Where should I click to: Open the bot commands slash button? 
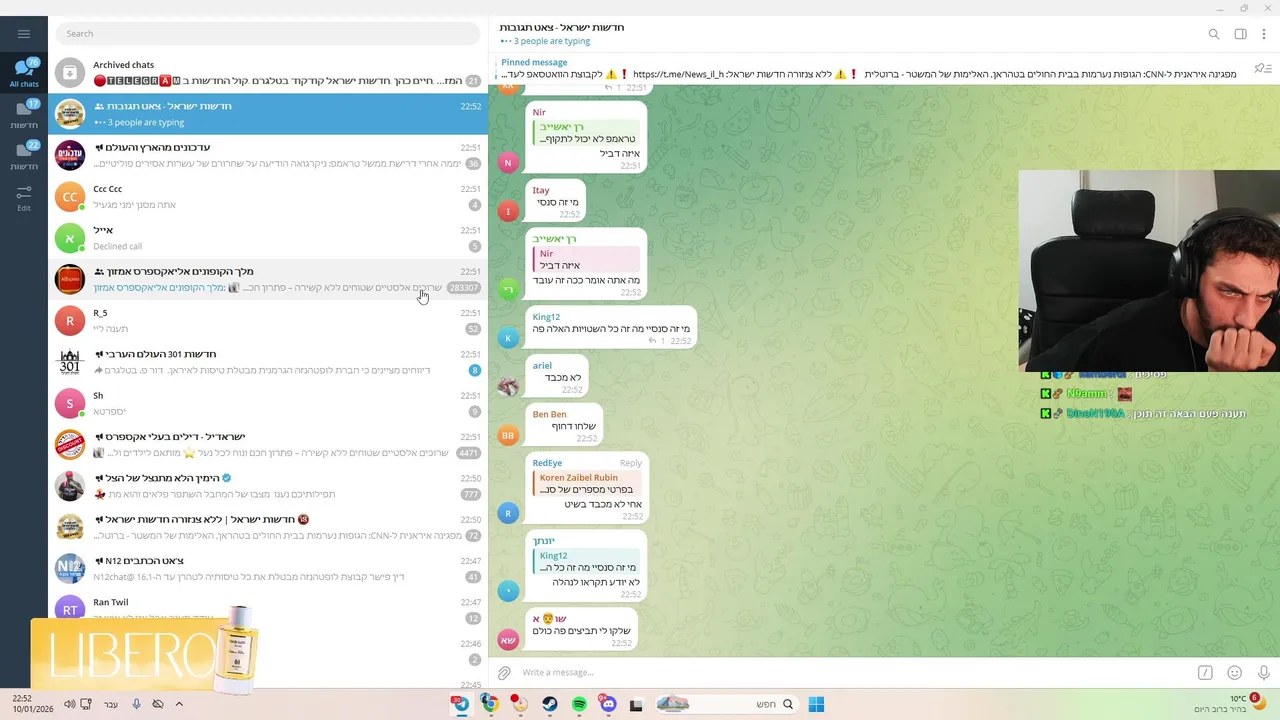tap(1205, 673)
